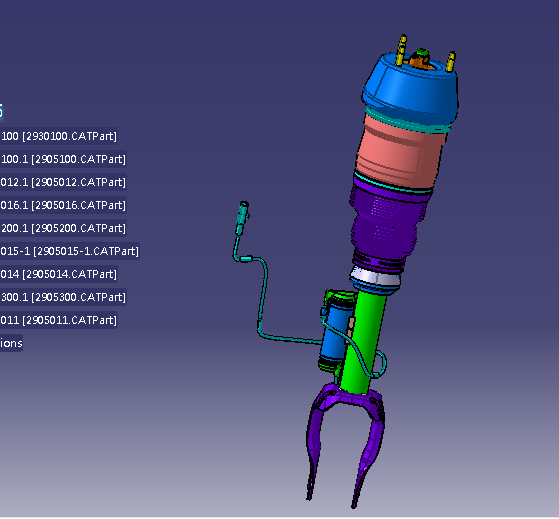Pick the orange center nut on top mount
The height and width of the screenshot is (519, 559).
click(421, 61)
